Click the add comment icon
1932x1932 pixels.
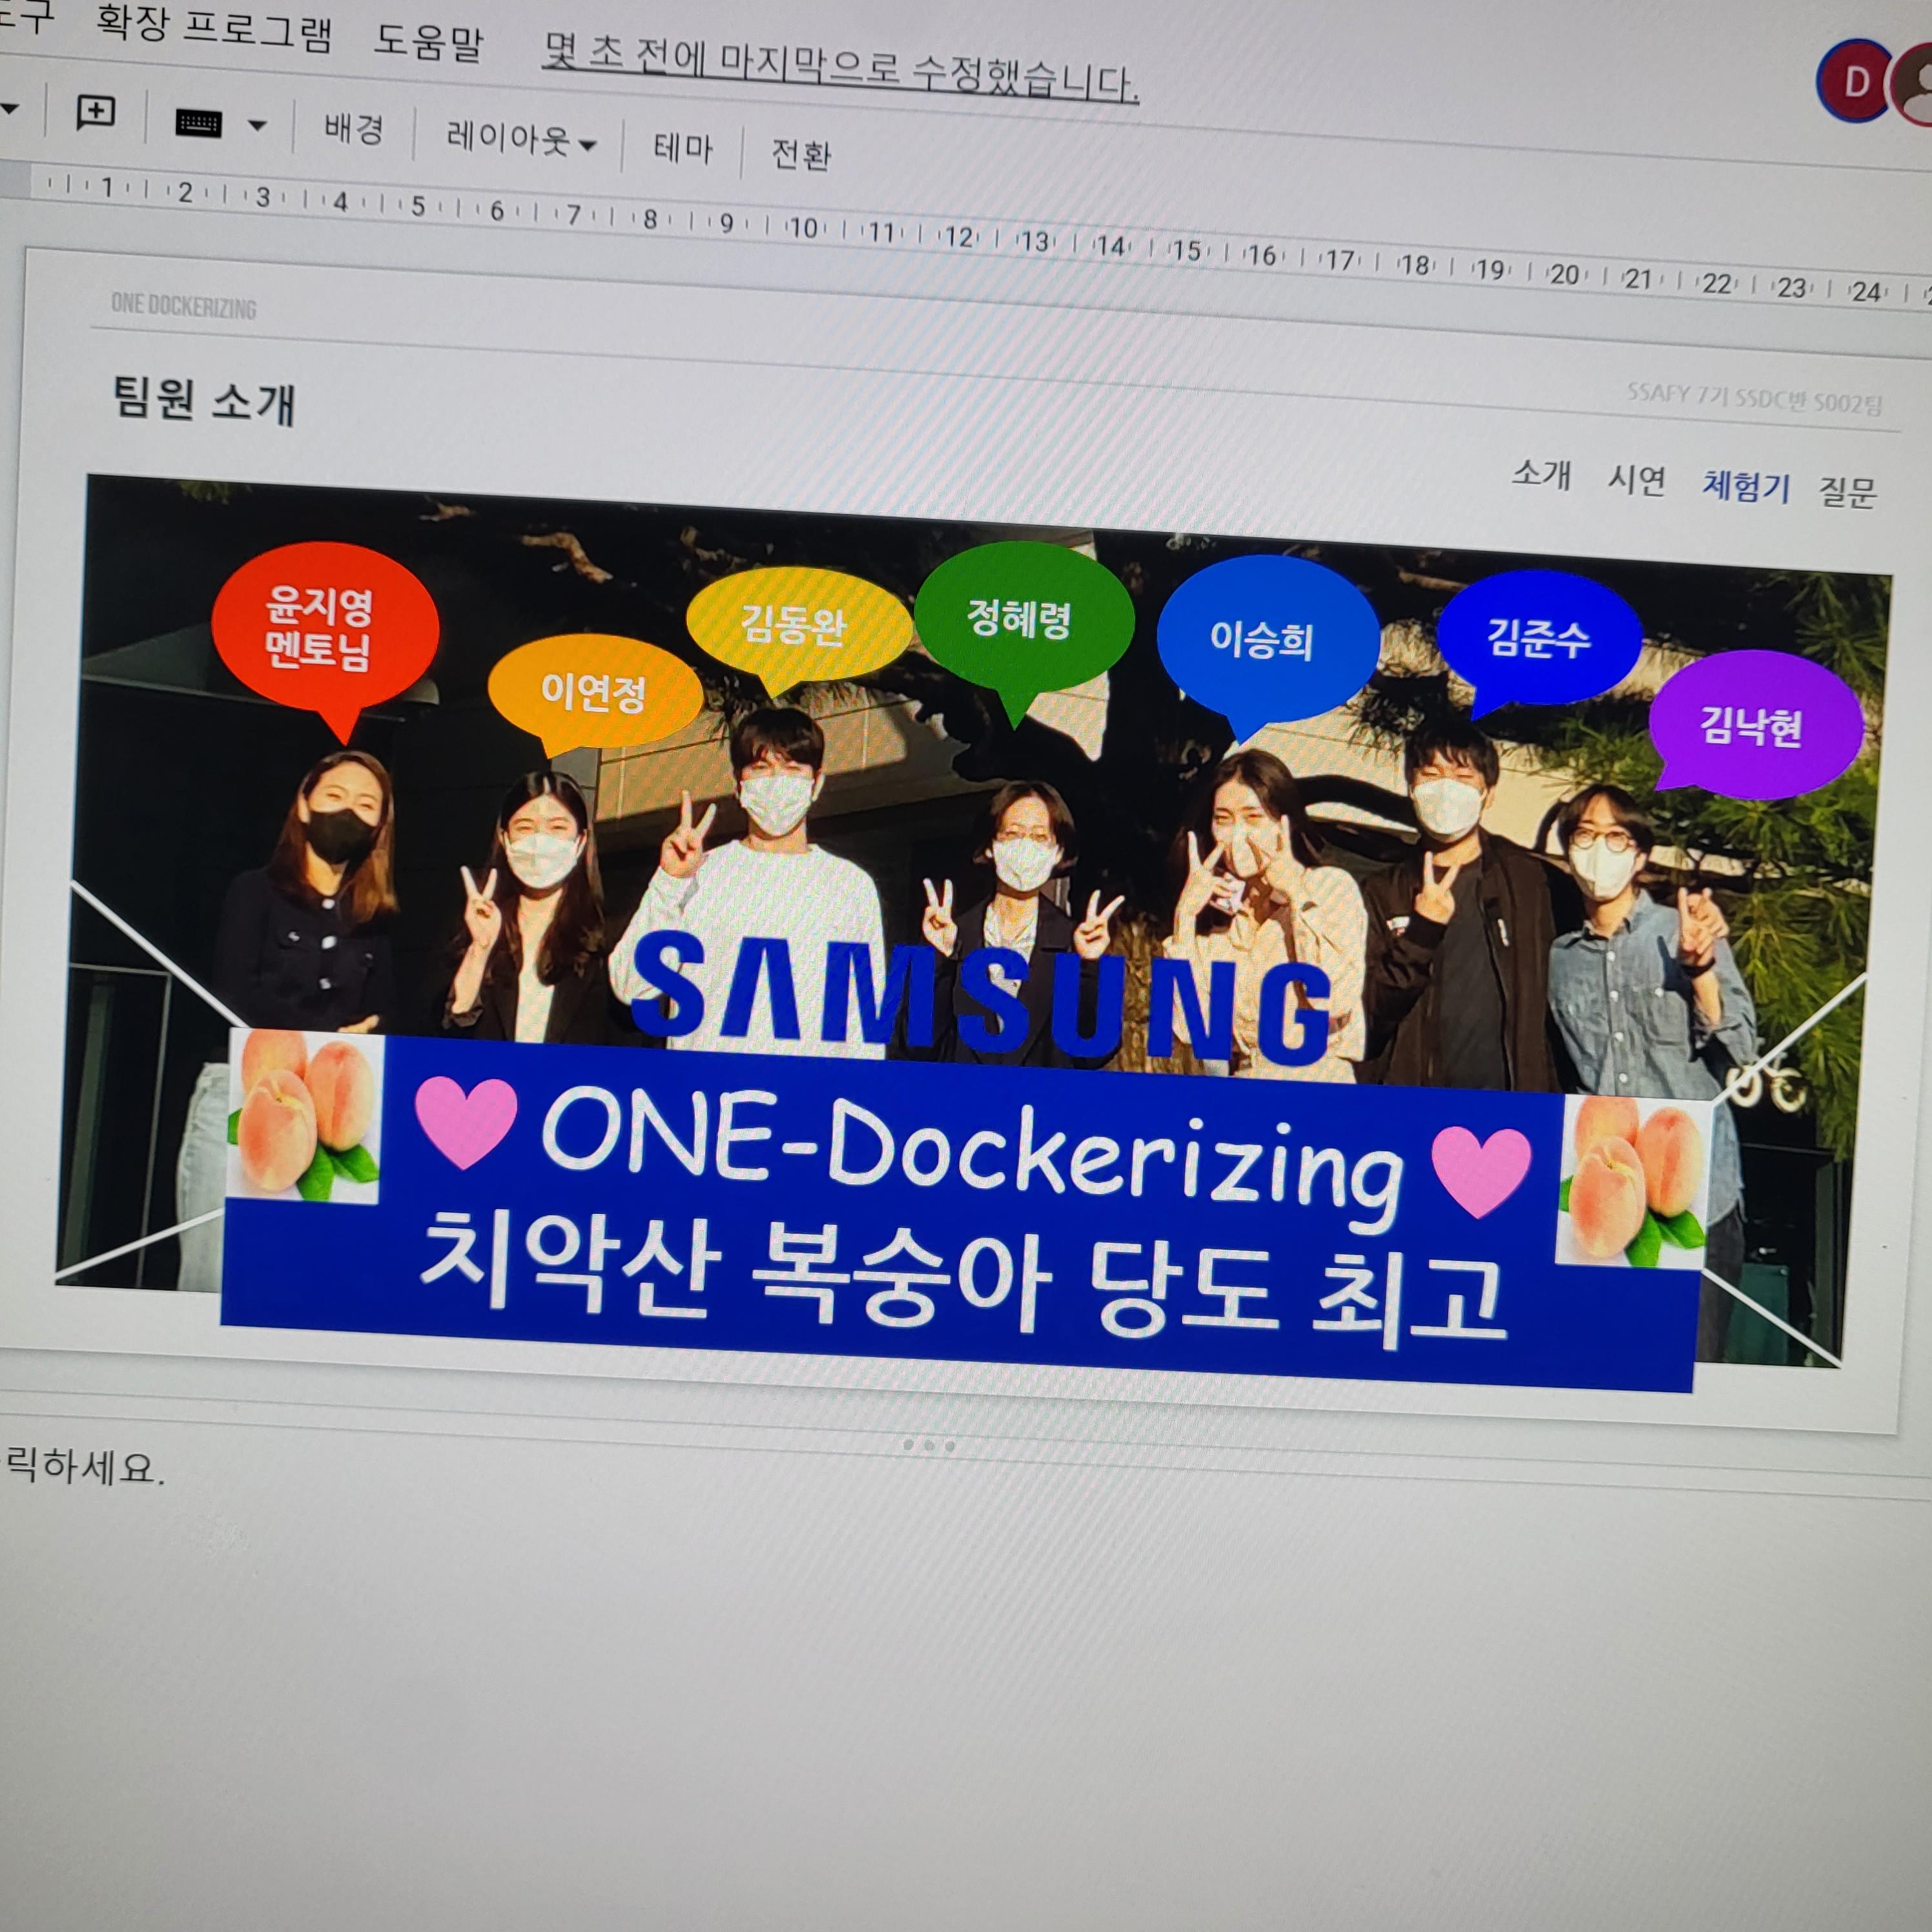pos(96,111)
